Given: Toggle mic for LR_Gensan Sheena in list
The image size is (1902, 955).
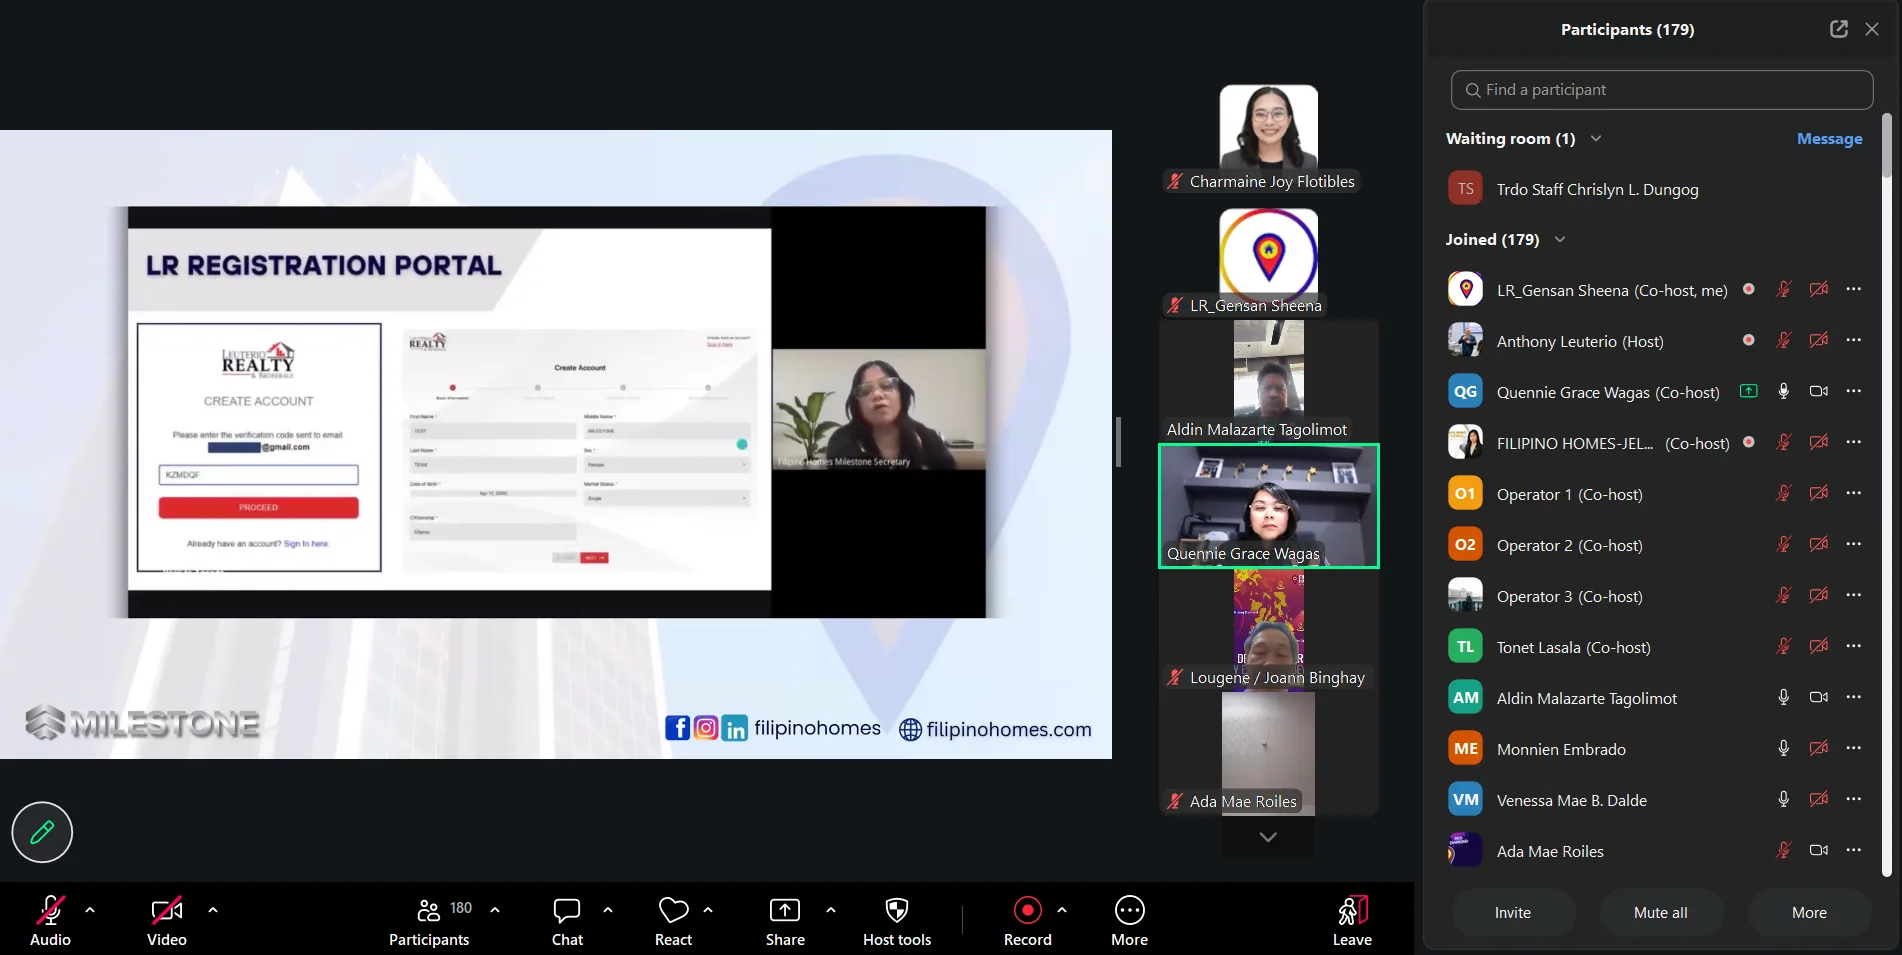Looking at the screenshot, I should click(x=1783, y=289).
